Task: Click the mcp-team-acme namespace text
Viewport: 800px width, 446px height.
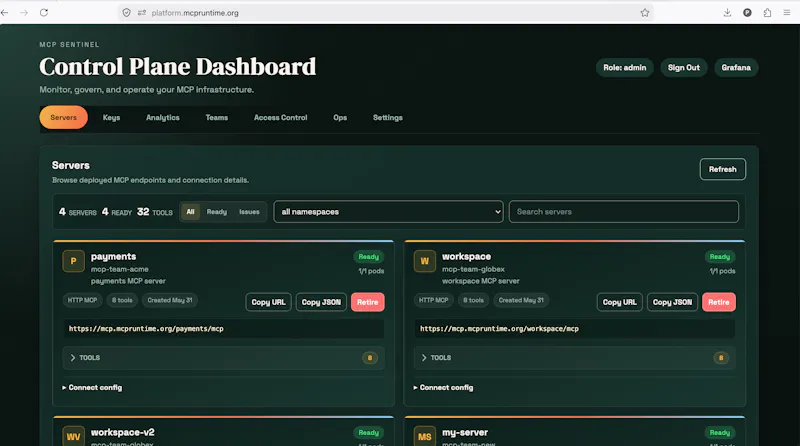Action: pos(120,269)
